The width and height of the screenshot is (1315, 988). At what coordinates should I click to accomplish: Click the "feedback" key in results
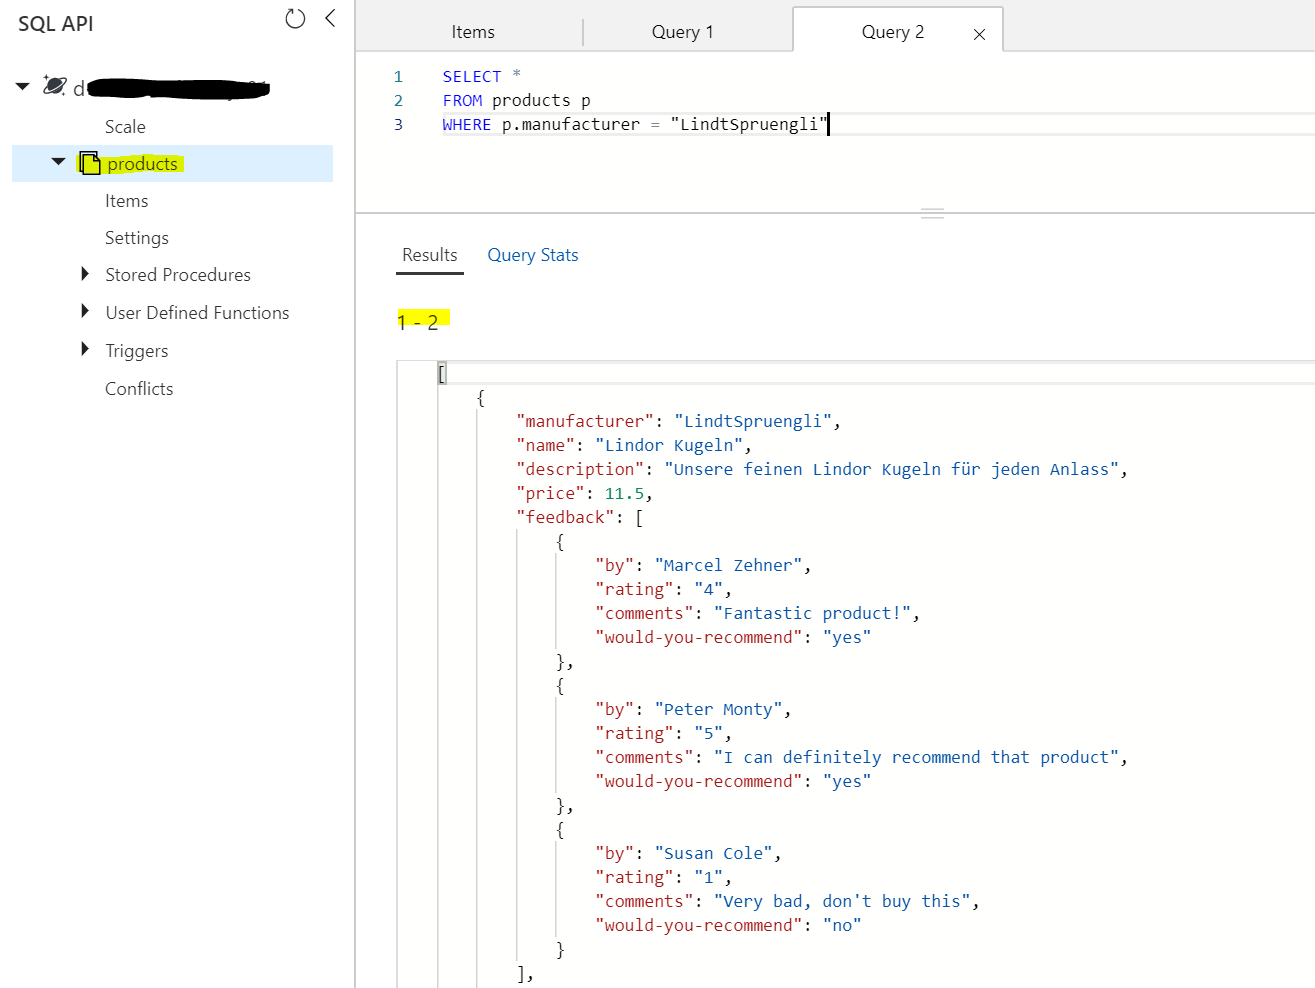[x=565, y=517]
